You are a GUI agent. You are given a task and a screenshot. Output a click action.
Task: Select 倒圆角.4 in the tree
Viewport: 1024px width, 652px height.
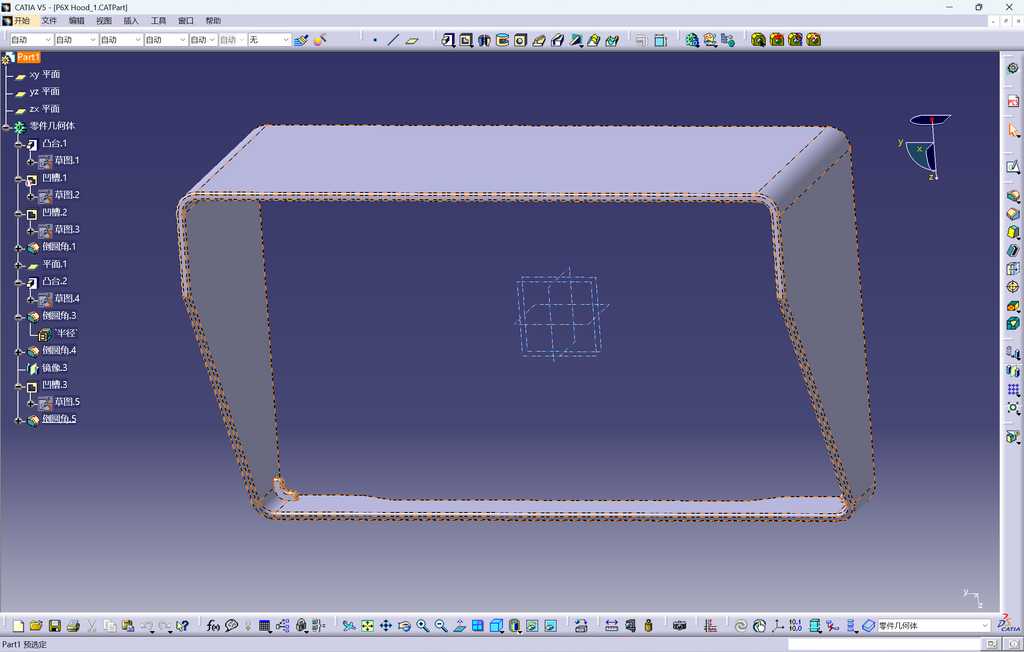click(x=59, y=351)
